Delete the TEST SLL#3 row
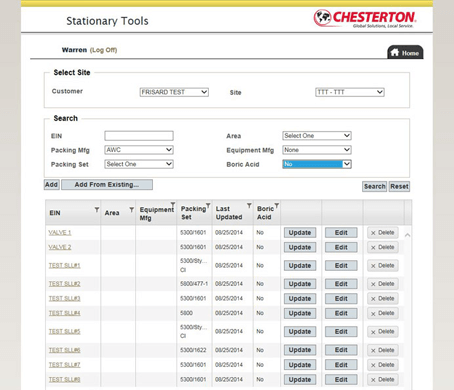Screen dimensions: 454x390 (x=383, y=299)
